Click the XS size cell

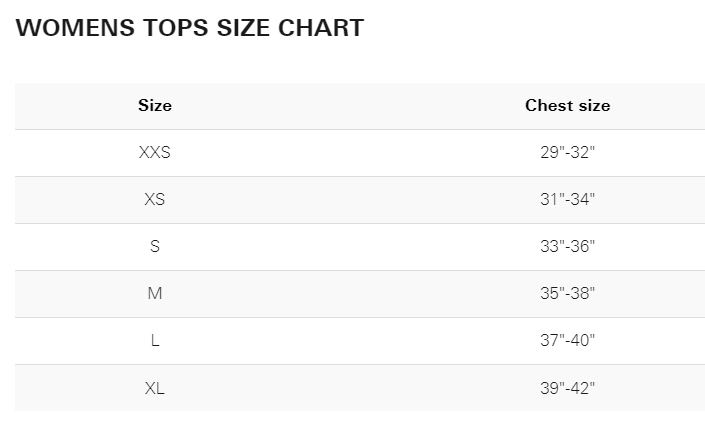click(x=155, y=199)
